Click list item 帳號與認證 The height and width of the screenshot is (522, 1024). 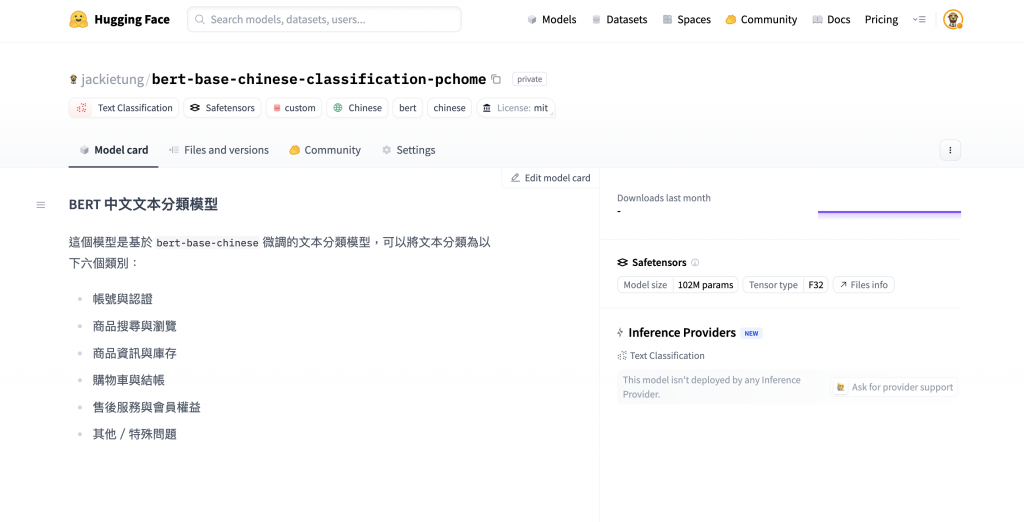pyautogui.click(x=123, y=299)
